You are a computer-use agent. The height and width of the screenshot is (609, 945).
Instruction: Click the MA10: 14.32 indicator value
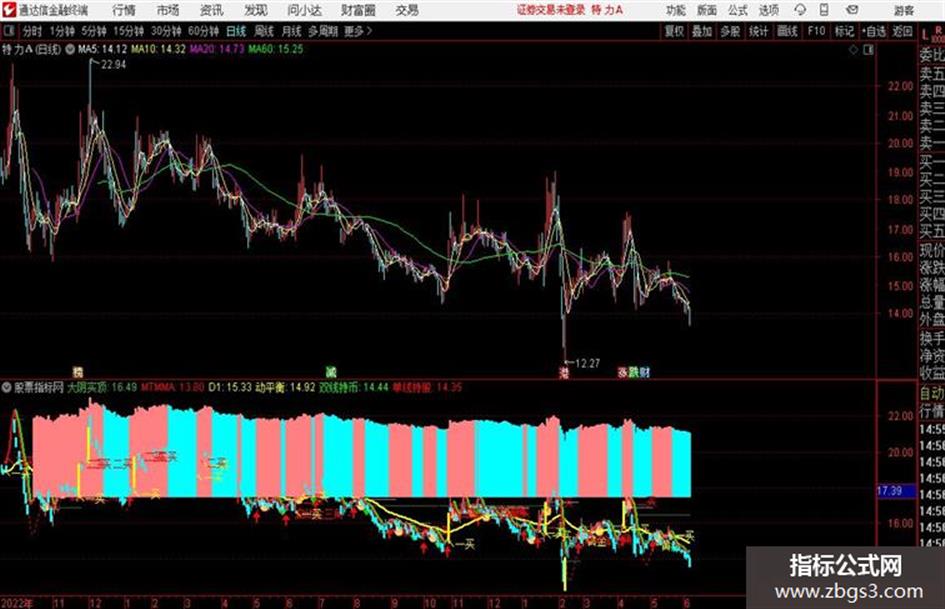[159, 49]
